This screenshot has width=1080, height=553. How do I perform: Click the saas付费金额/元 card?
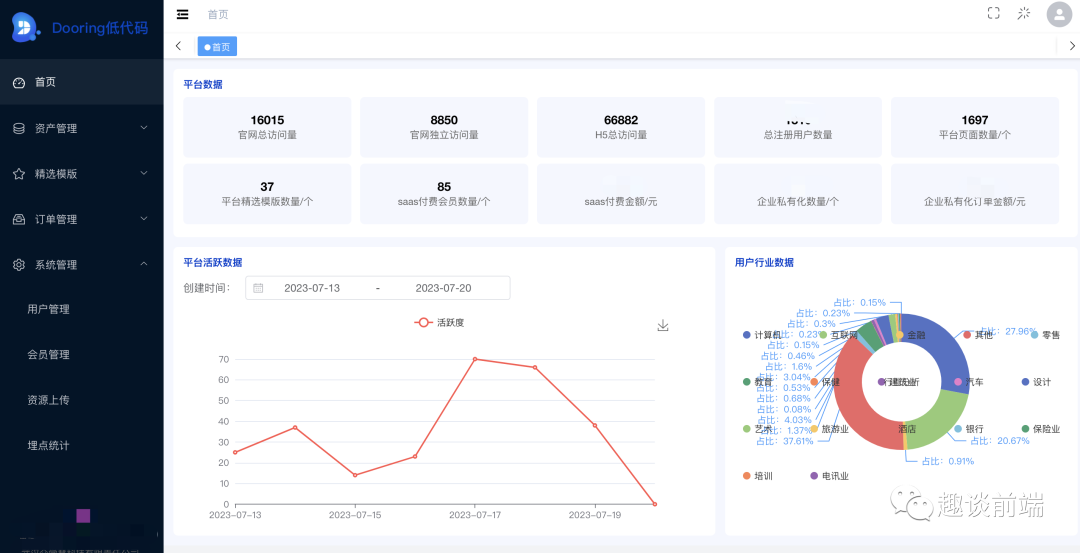pyautogui.click(x=621, y=194)
